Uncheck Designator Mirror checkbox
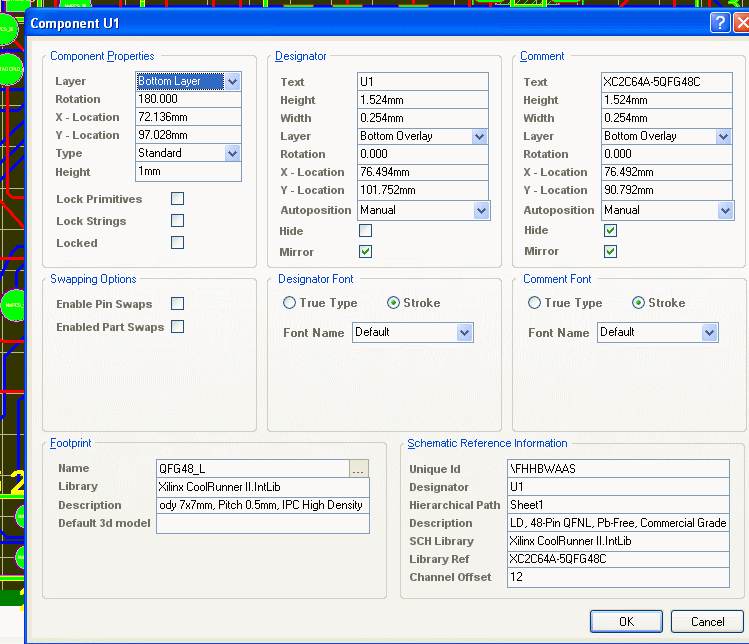This screenshot has height=644, width=749. coord(365,252)
